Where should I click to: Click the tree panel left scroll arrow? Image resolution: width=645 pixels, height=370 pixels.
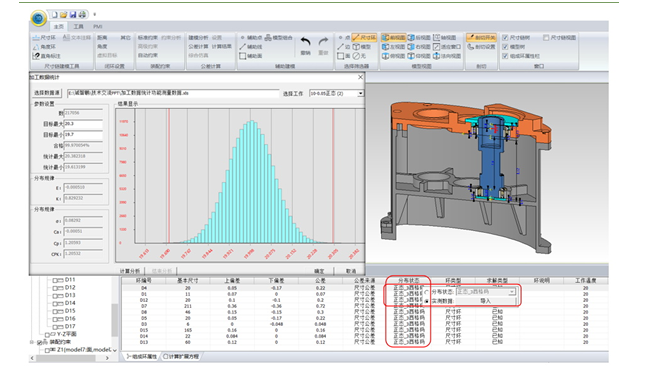click(x=32, y=358)
